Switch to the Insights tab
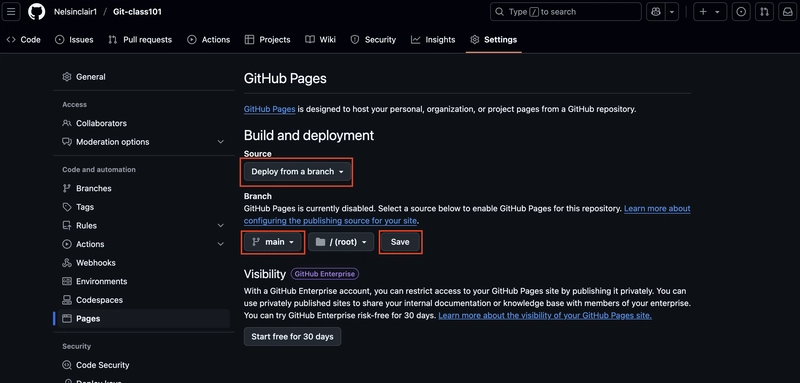 pyautogui.click(x=433, y=39)
